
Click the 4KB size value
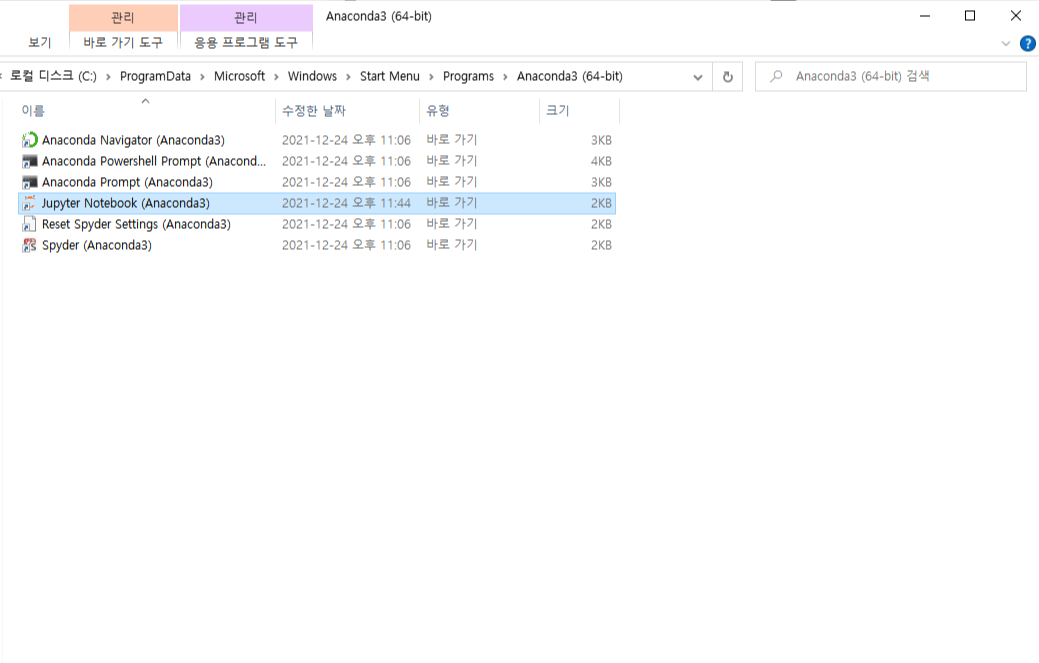click(x=601, y=161)
